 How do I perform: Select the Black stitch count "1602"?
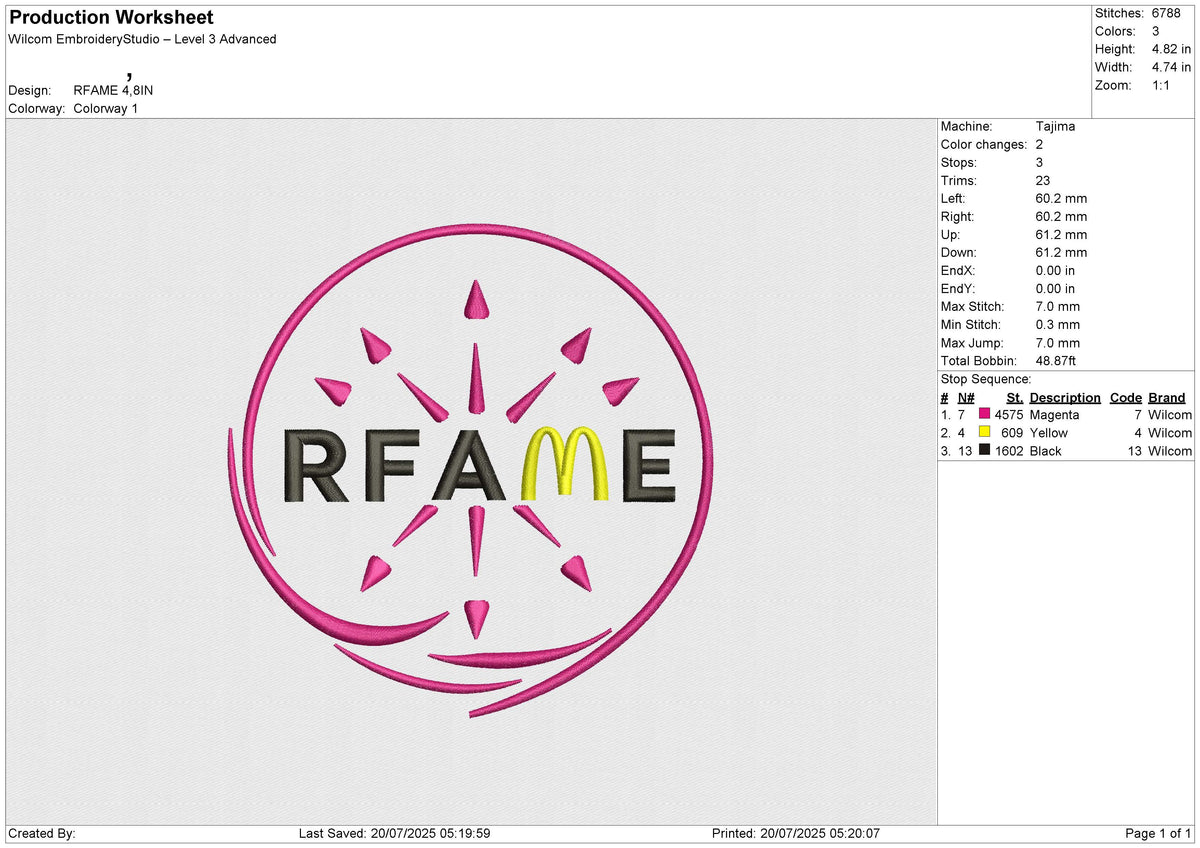(x=1009, y=451)
